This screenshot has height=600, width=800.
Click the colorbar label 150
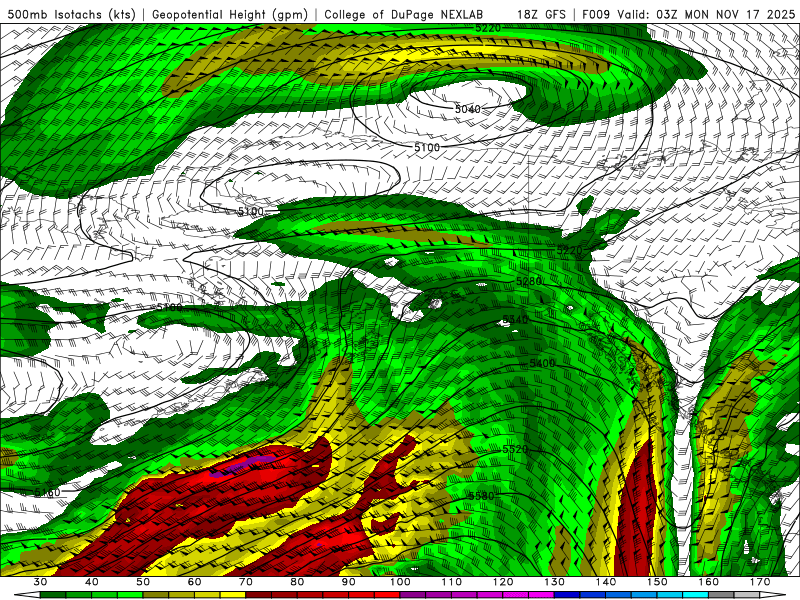click(657, 582)
